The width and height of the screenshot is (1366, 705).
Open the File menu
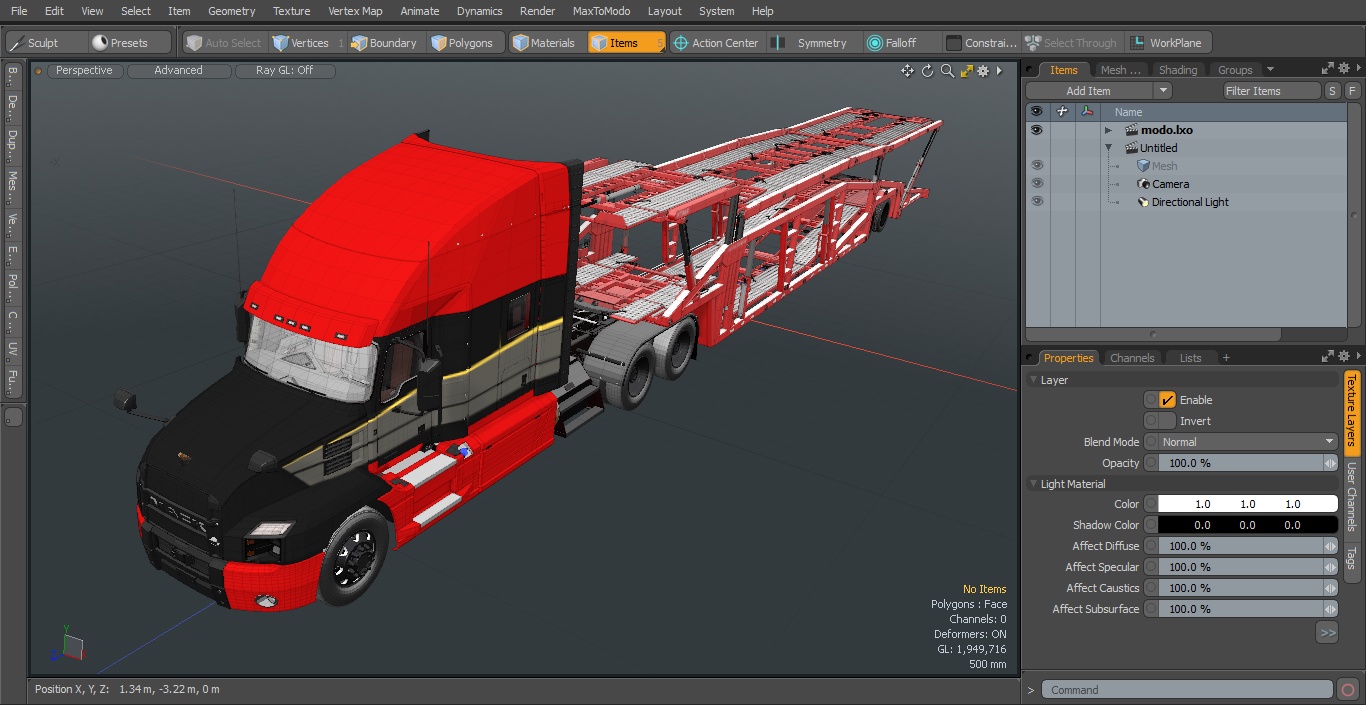point(19,11)
